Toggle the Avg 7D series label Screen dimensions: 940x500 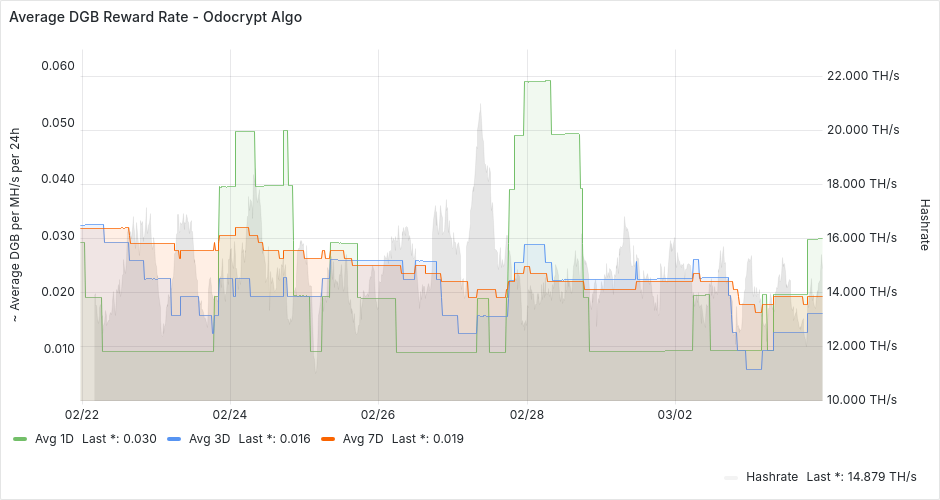tap(363, 438)
